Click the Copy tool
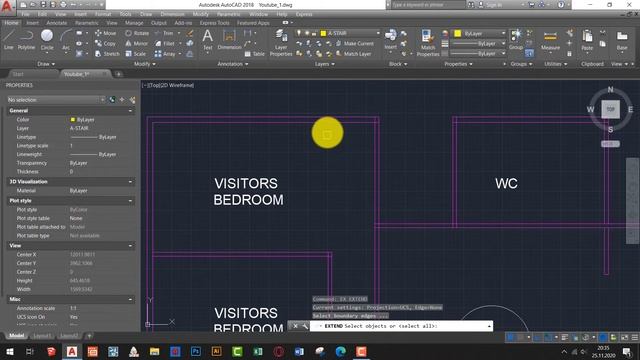This screenshot has width=640, height=360. click(x=106, y=43)
